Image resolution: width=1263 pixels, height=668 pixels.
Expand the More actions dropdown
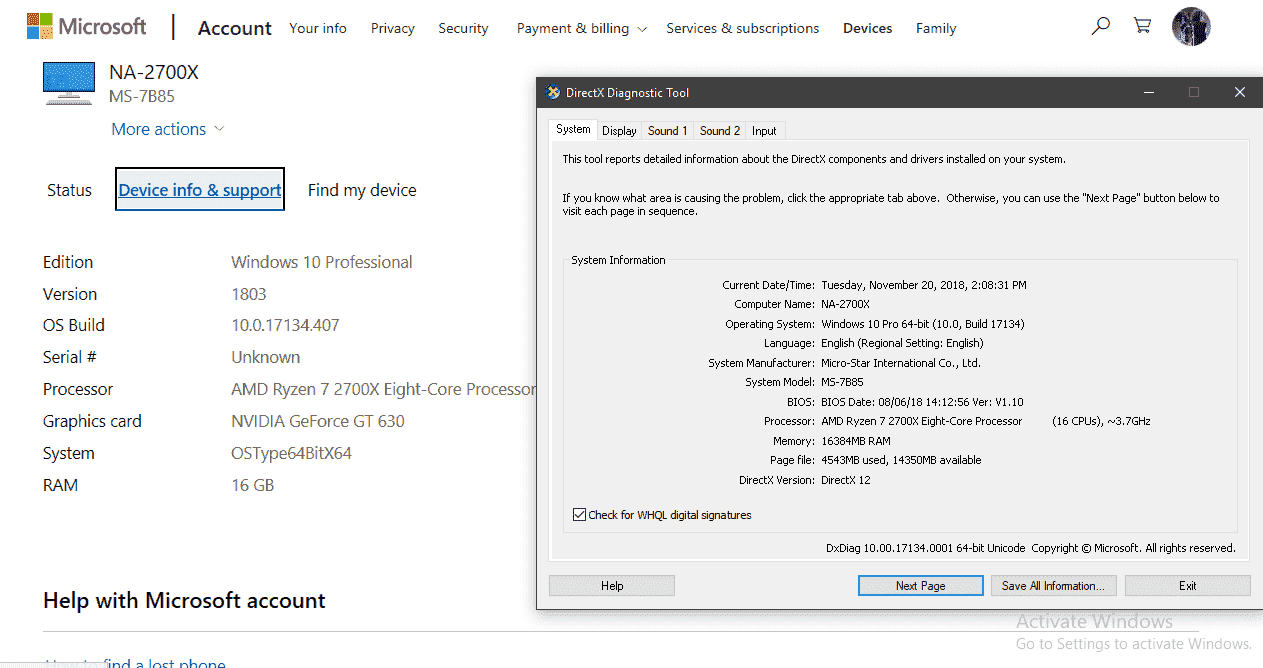click(168, 129)
